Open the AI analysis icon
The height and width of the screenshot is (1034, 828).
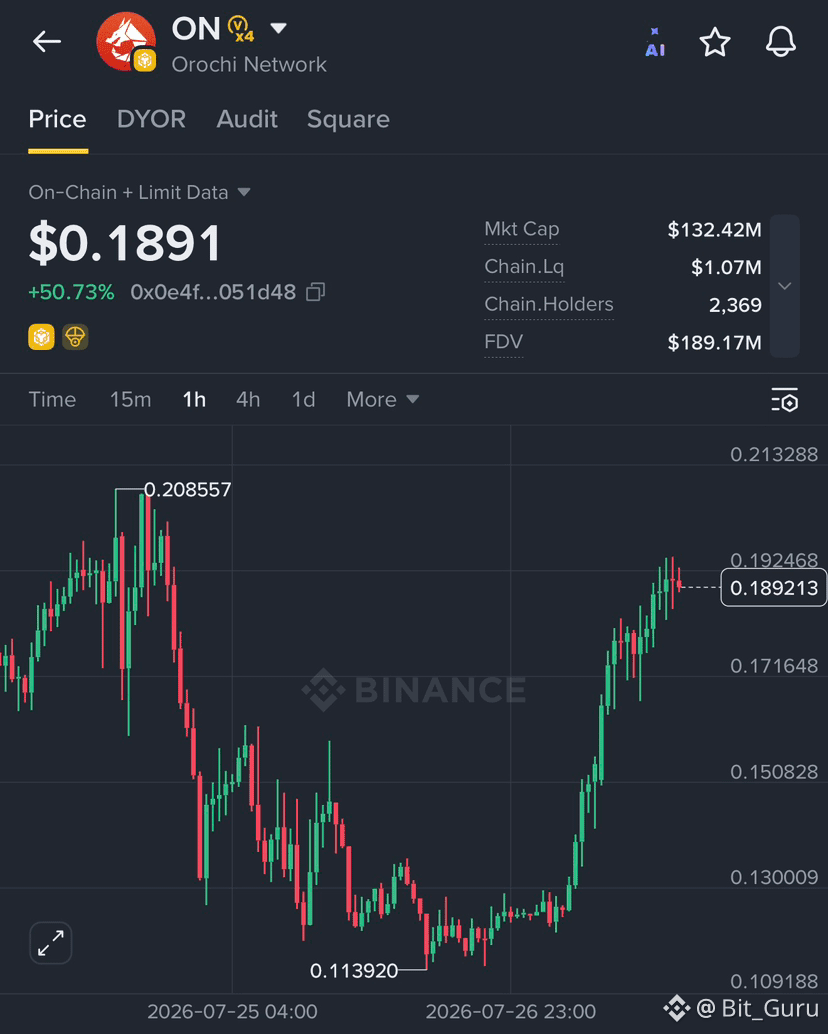[655, 43]
